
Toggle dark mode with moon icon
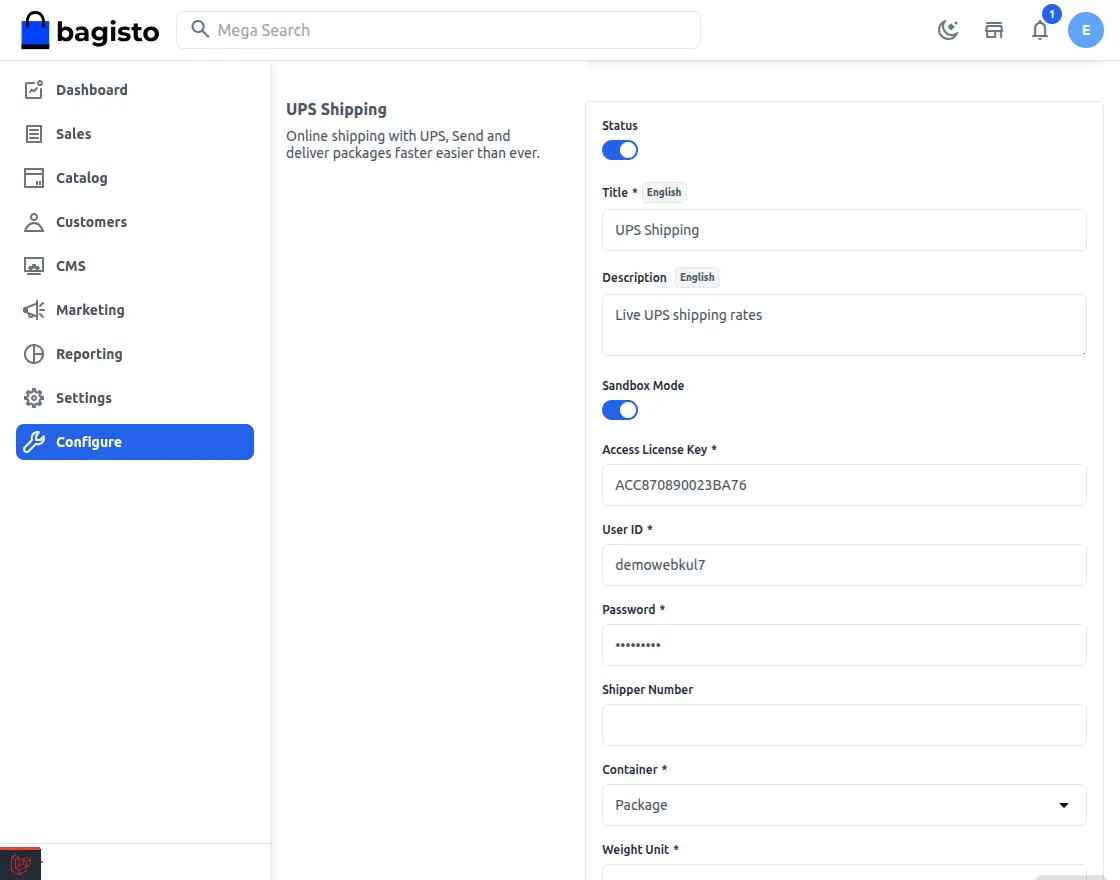tap(948, 30)
